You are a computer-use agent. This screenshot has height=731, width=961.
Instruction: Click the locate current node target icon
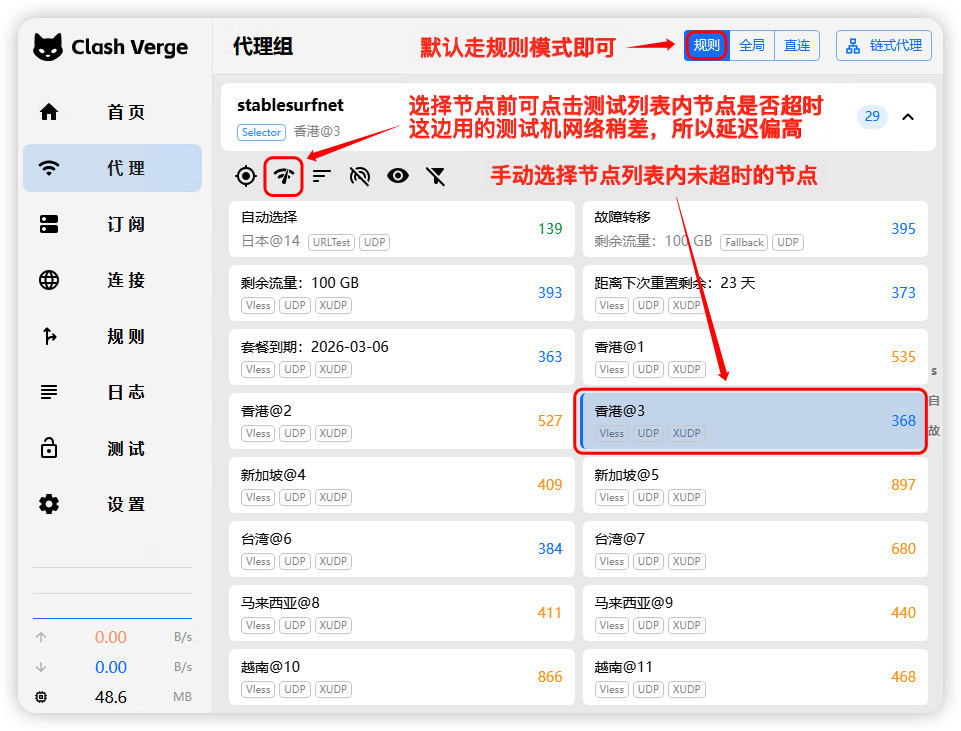tap(246, 177)
